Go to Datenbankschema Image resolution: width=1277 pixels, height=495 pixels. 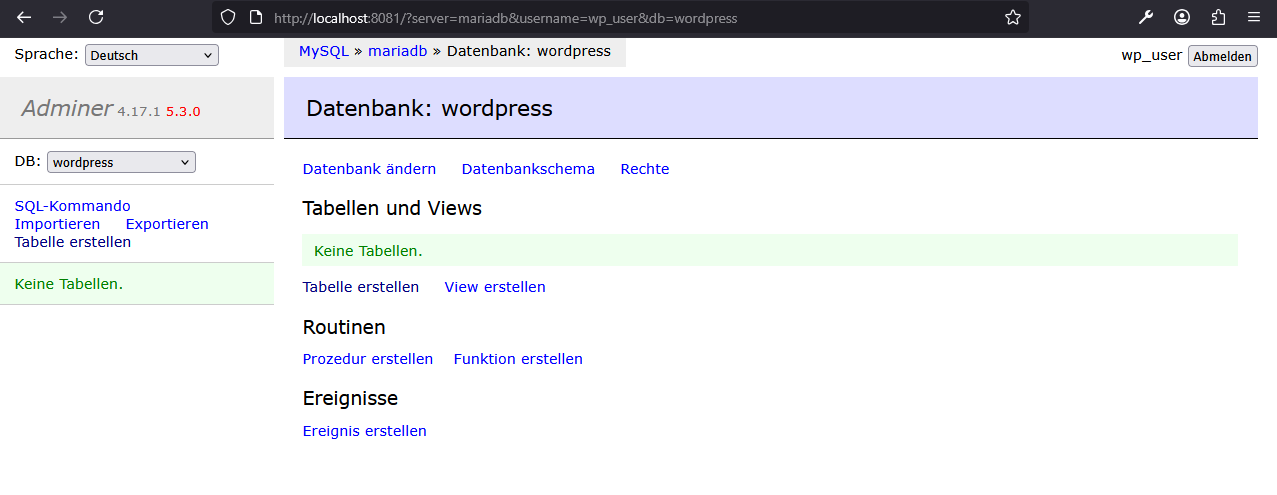(x=527, y=169)
